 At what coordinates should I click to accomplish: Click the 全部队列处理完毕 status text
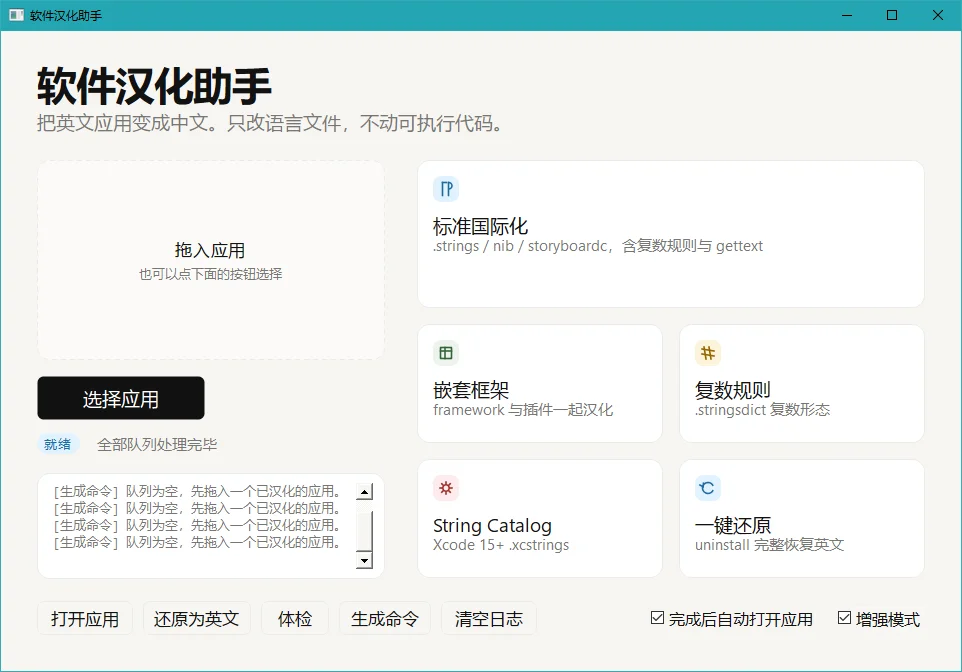click(x=157, y=445)
